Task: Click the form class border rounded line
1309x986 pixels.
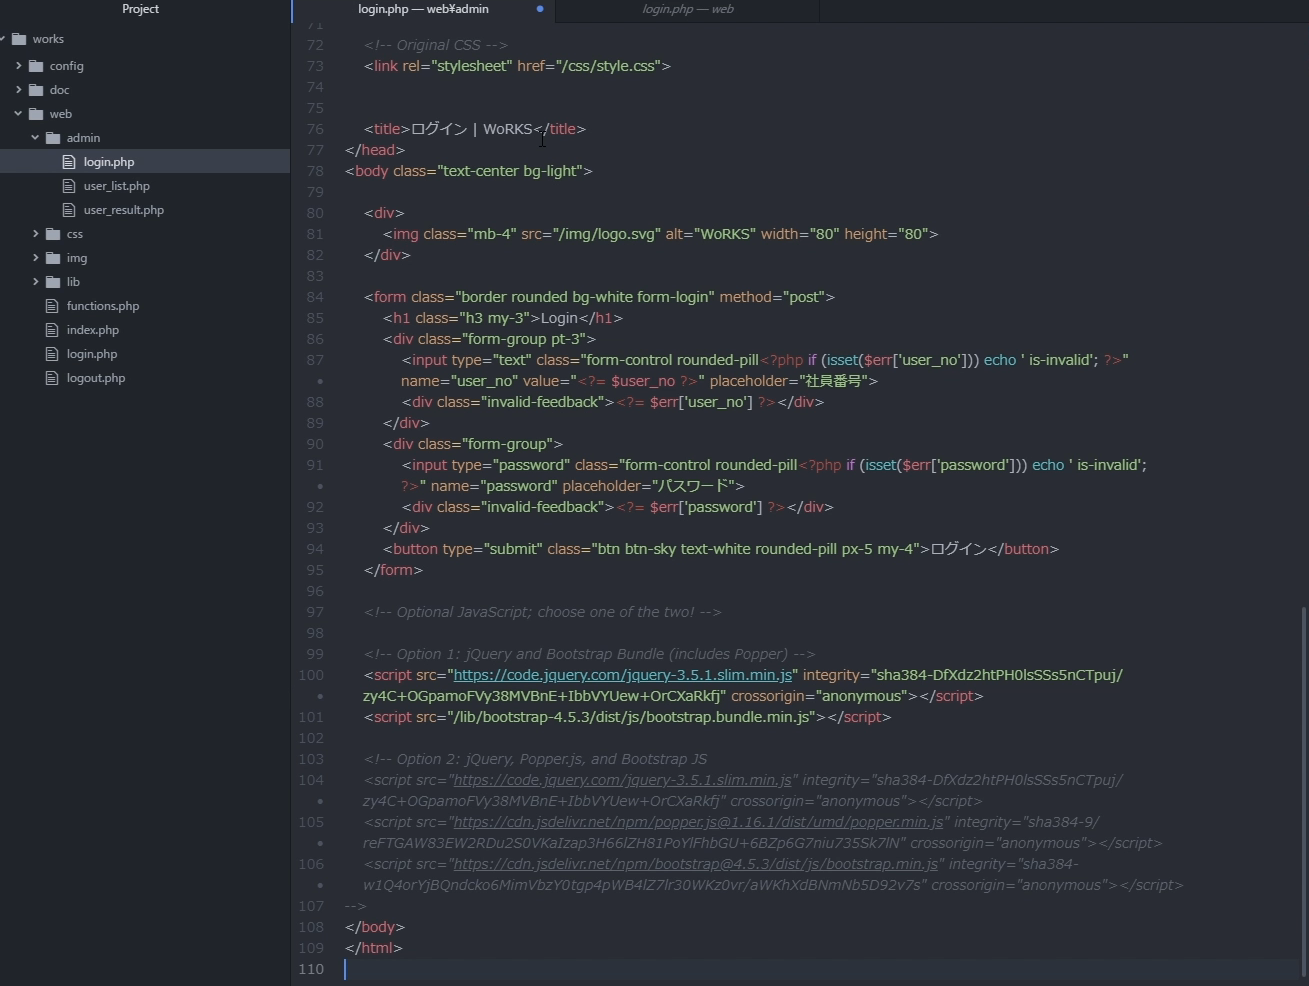Action: coord(599,297)
